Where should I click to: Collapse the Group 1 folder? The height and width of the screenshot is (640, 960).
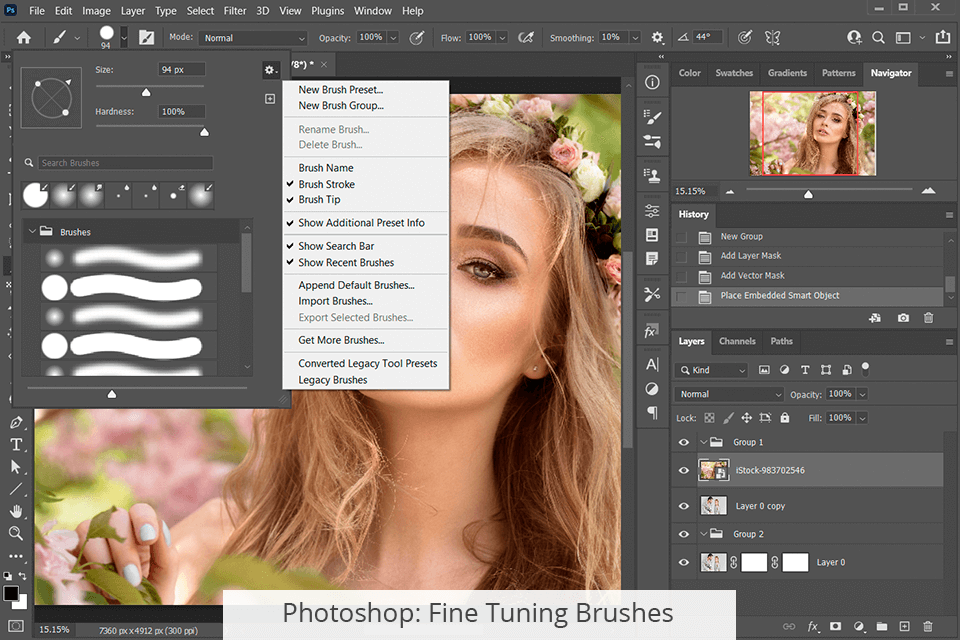point(704,442)
